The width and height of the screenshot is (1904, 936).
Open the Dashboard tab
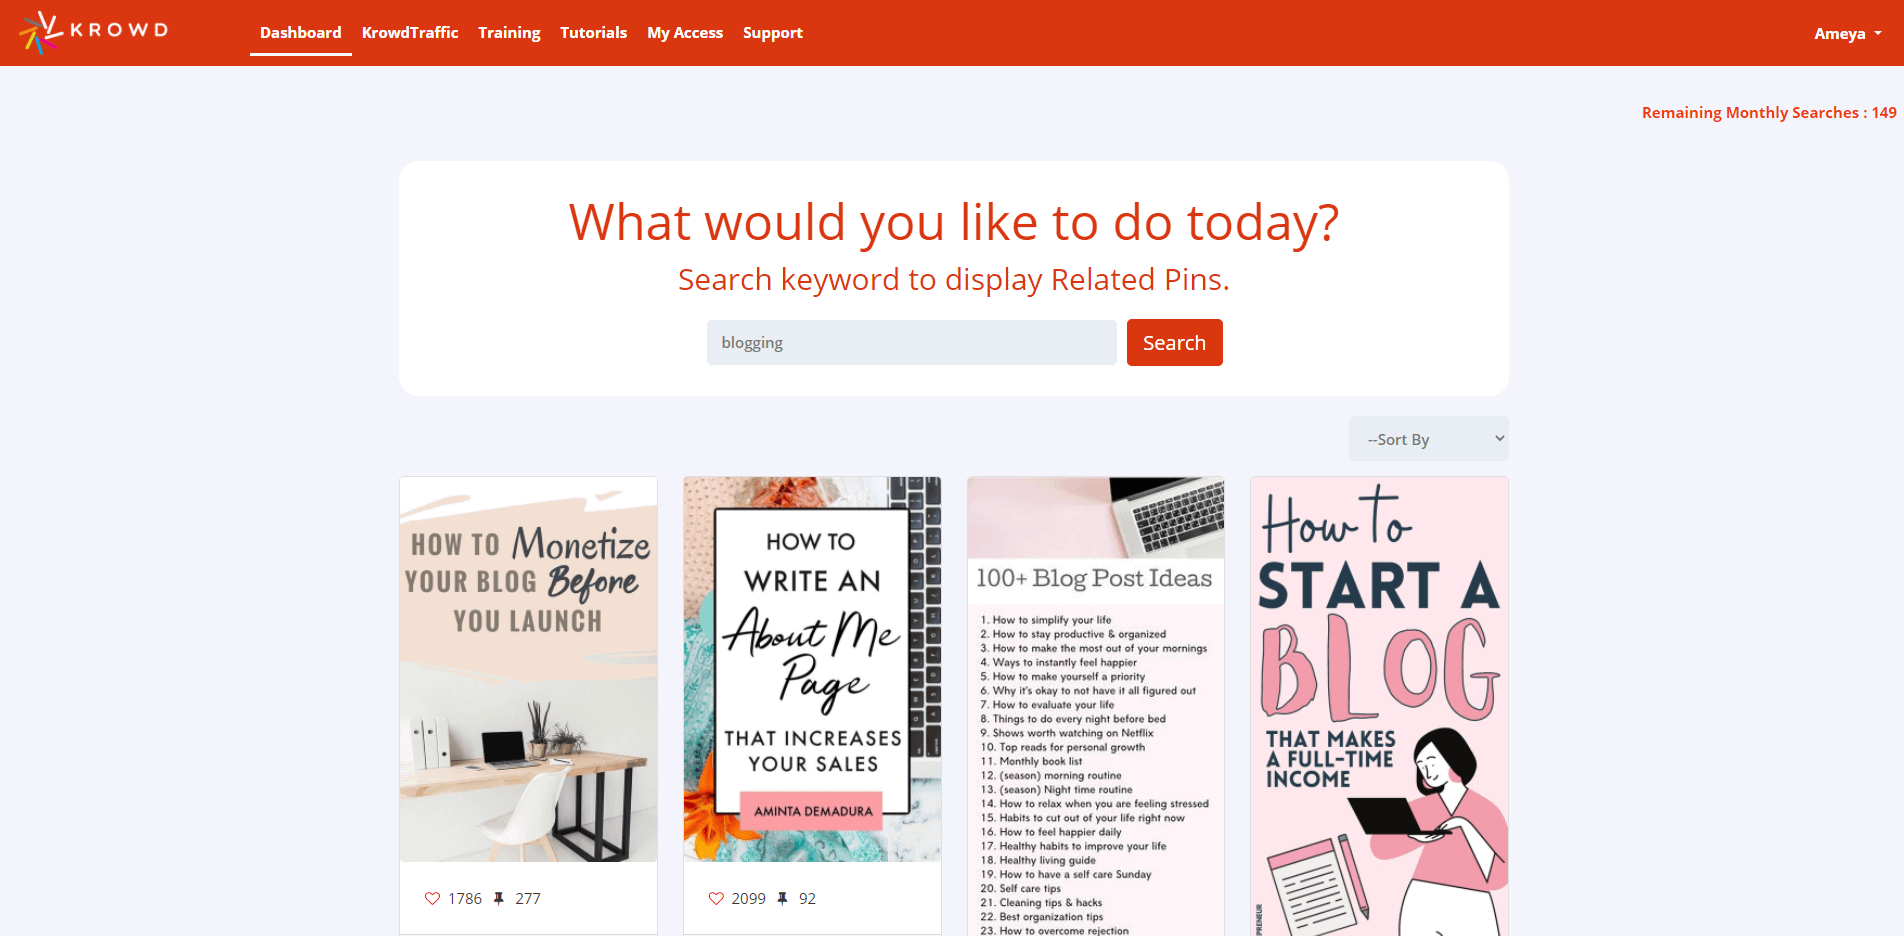[300, 33]
